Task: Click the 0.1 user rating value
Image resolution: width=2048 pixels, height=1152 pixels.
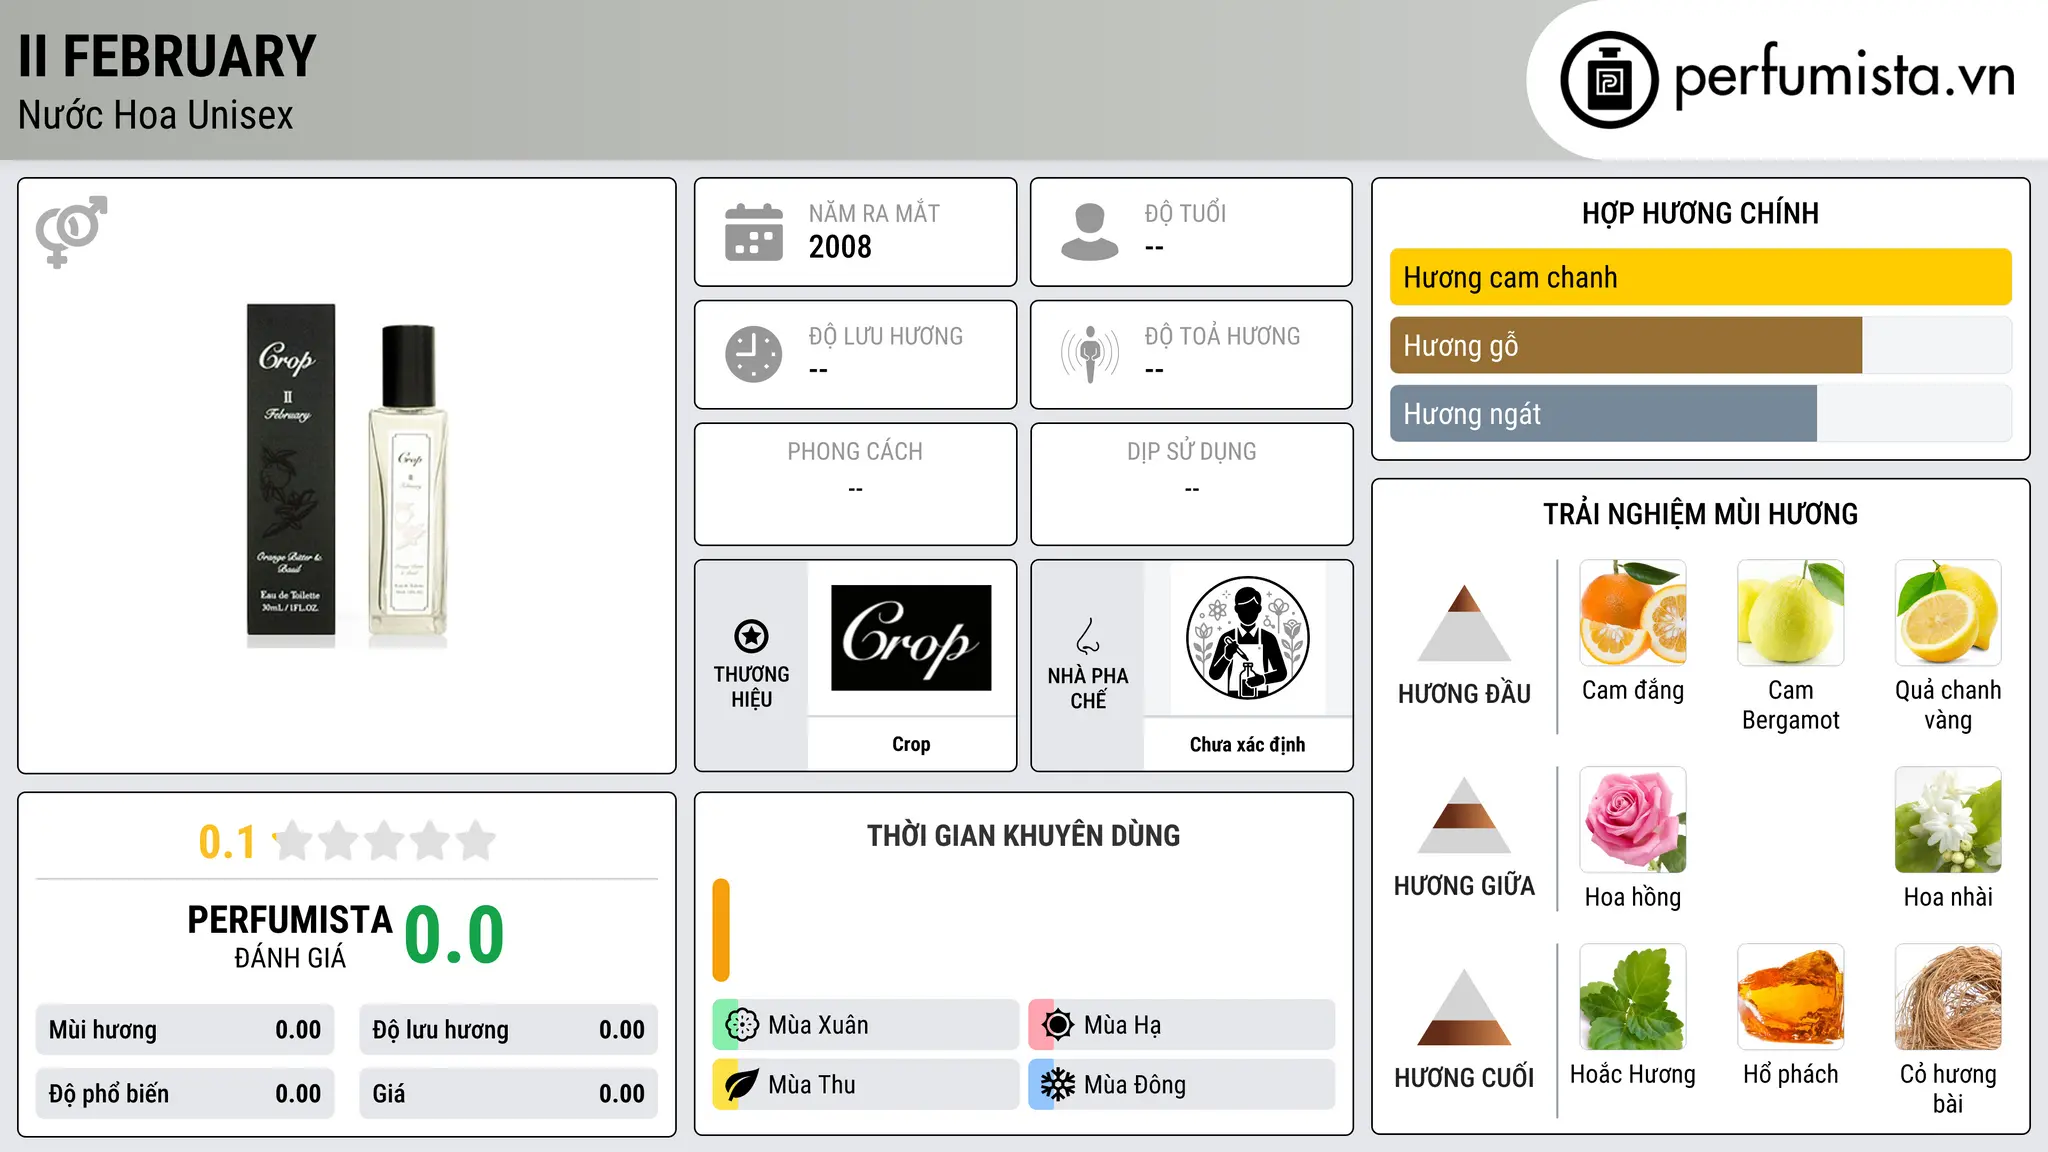Action: tap(227, 842)
